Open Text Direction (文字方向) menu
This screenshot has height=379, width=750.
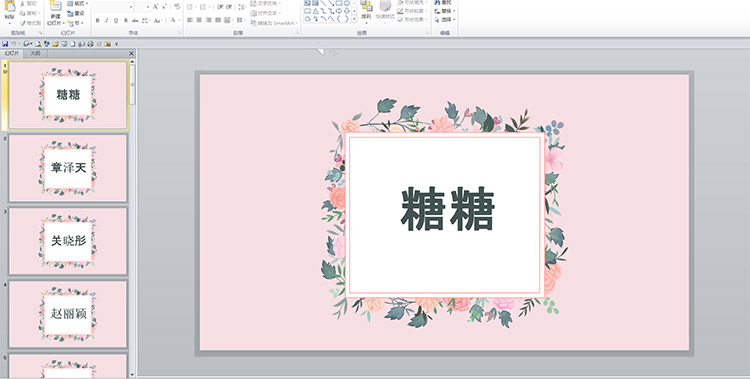[x=266, y=3]
